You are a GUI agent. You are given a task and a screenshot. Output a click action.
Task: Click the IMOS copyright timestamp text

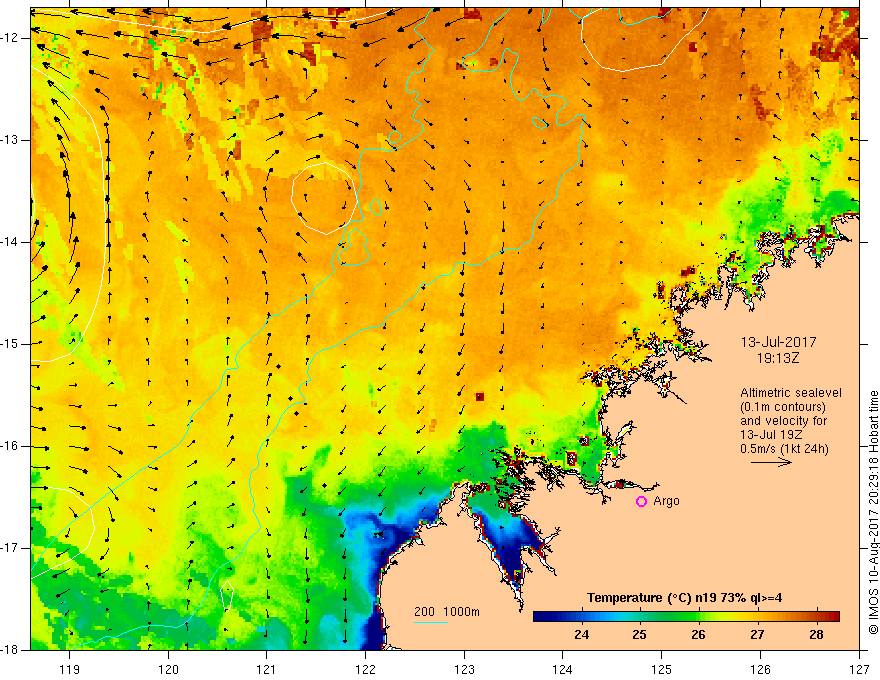point(873,513)
